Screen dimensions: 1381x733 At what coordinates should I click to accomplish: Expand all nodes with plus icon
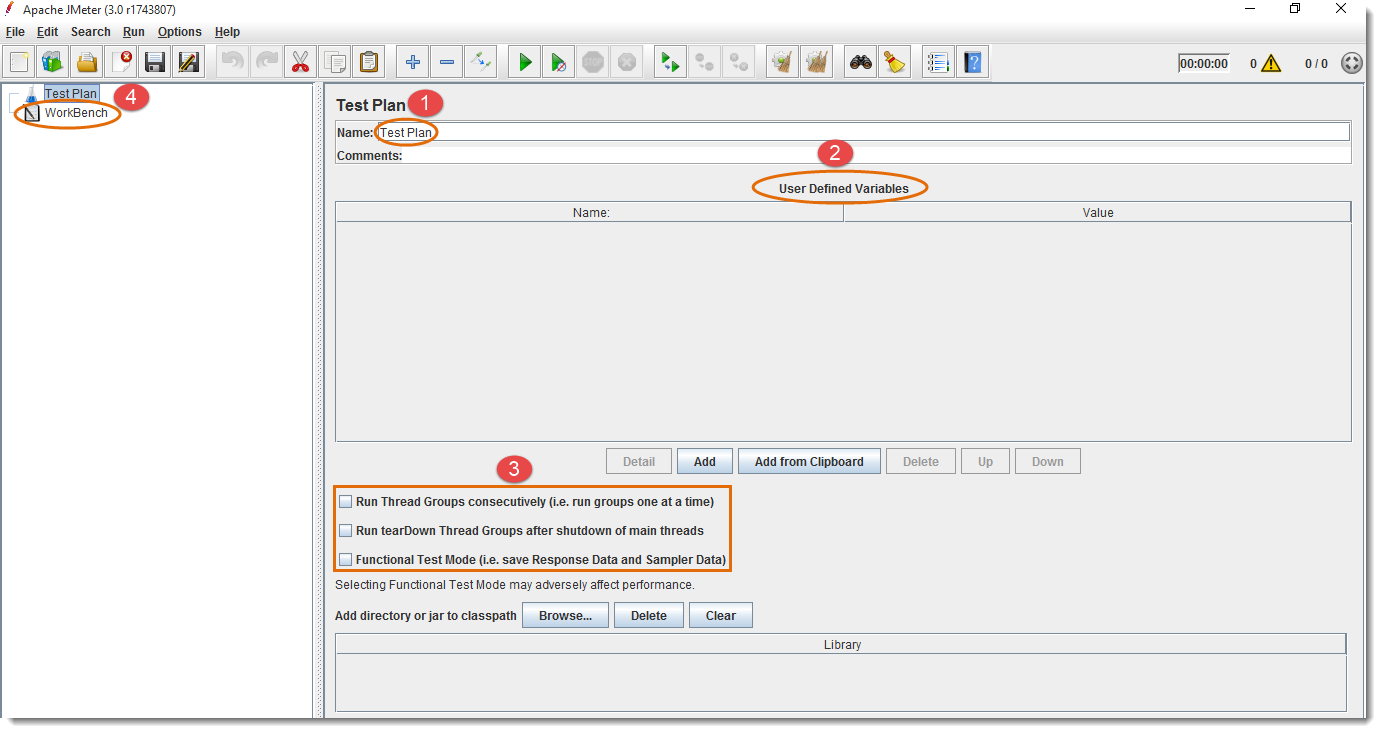pos(413,62)
